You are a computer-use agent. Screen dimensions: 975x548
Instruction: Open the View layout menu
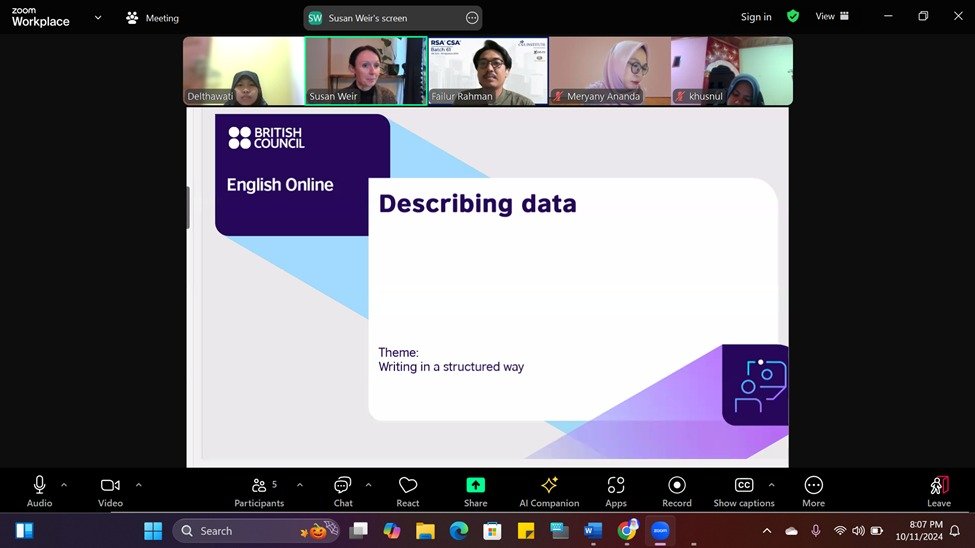point(832,17)
